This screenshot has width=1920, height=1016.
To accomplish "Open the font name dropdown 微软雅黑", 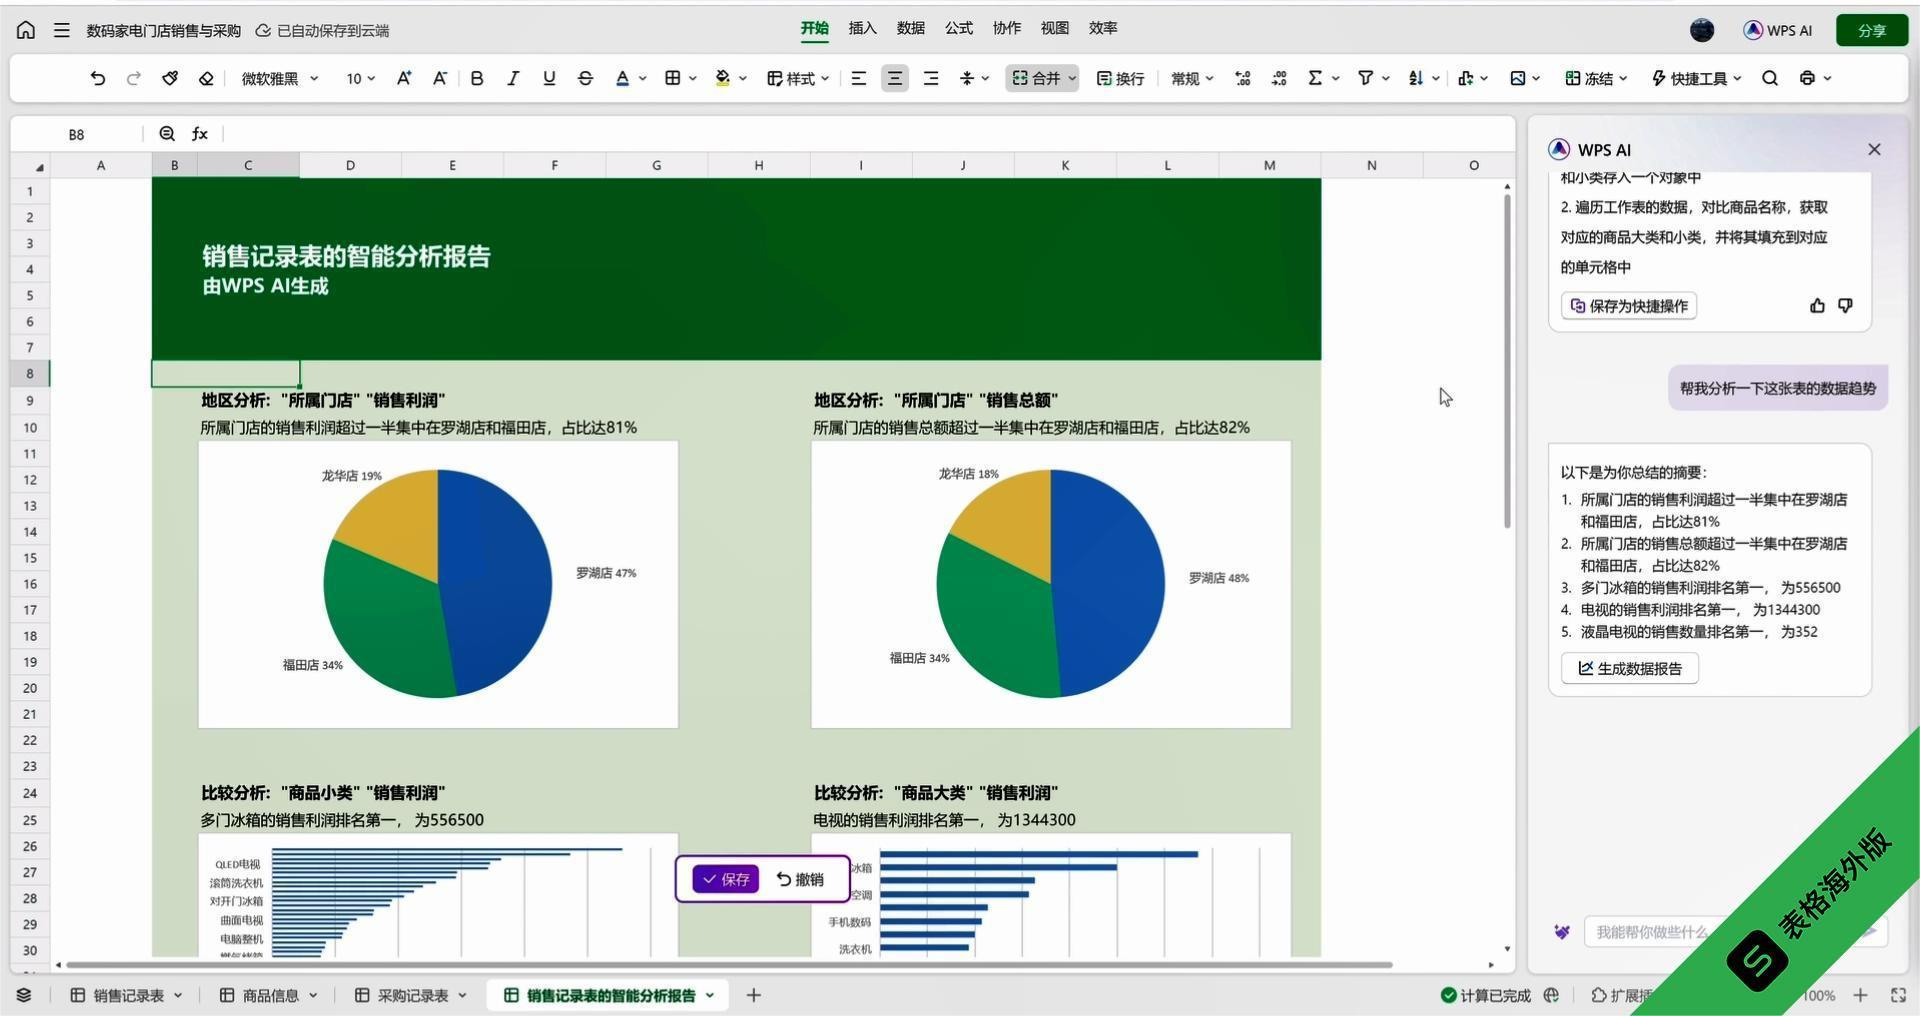I will click(x=280, y=78).
